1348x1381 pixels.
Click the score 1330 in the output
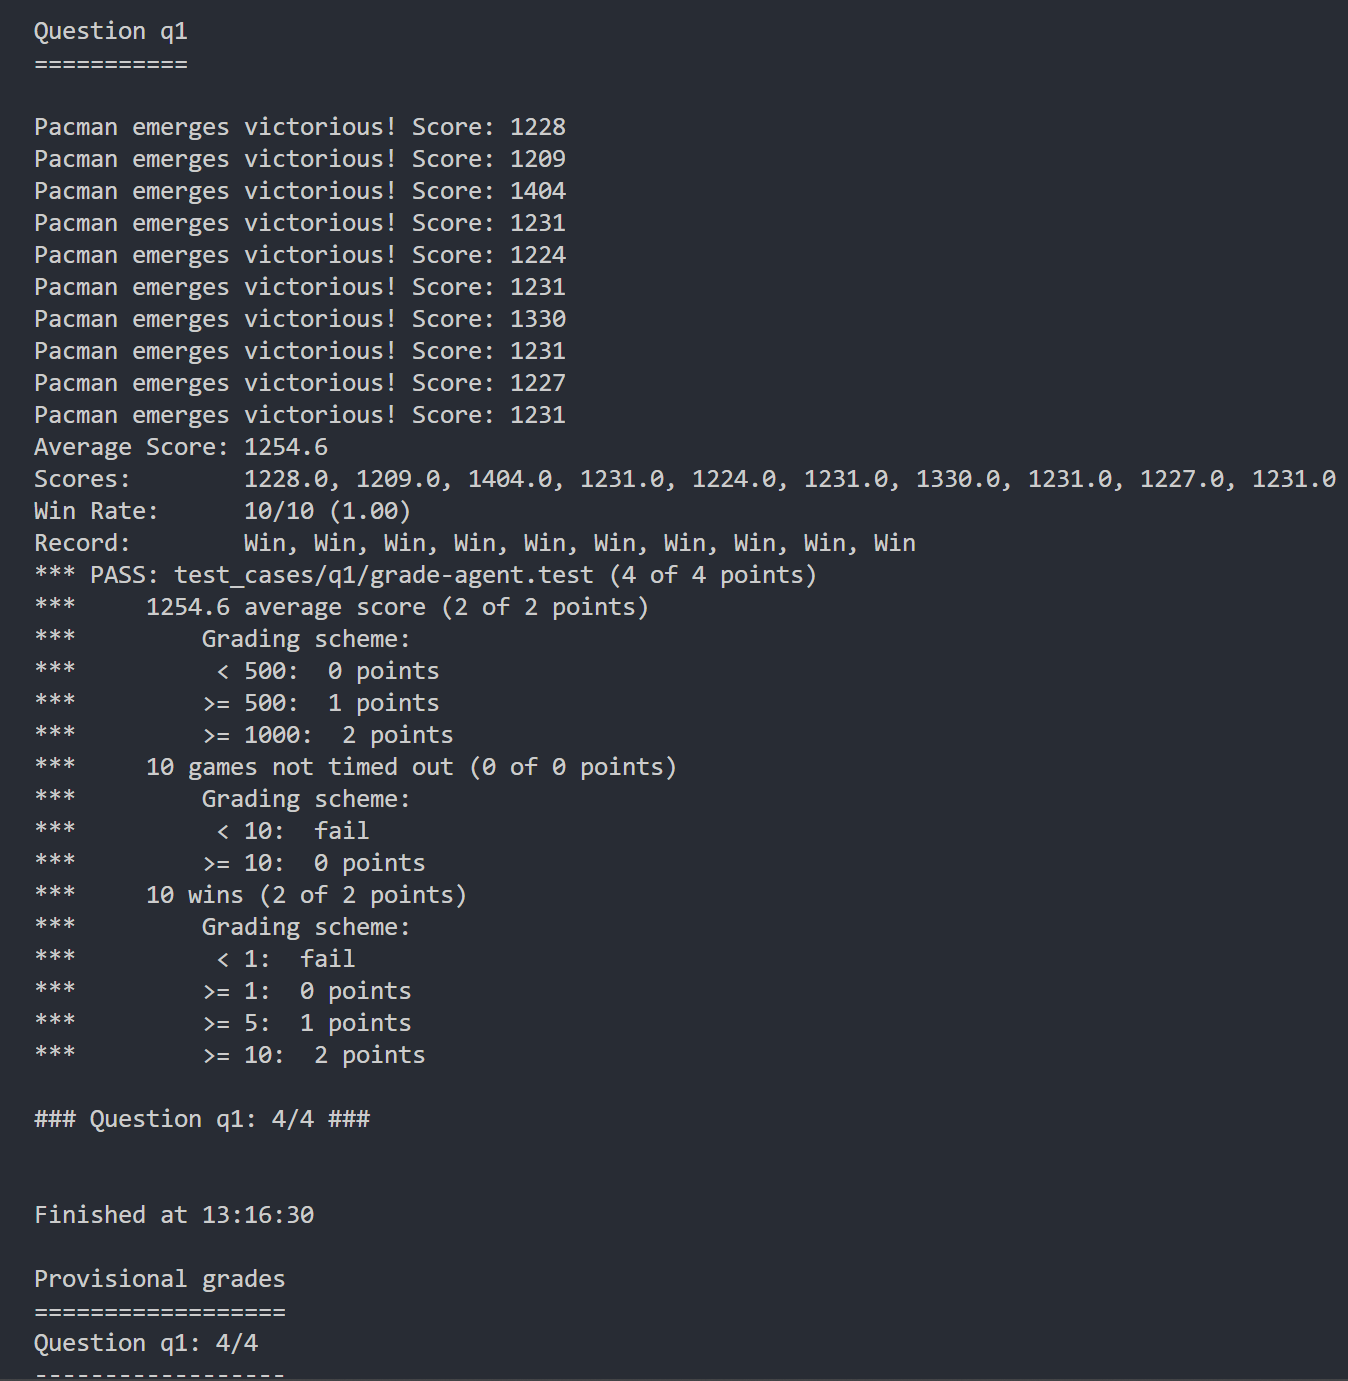coord(538,319)
